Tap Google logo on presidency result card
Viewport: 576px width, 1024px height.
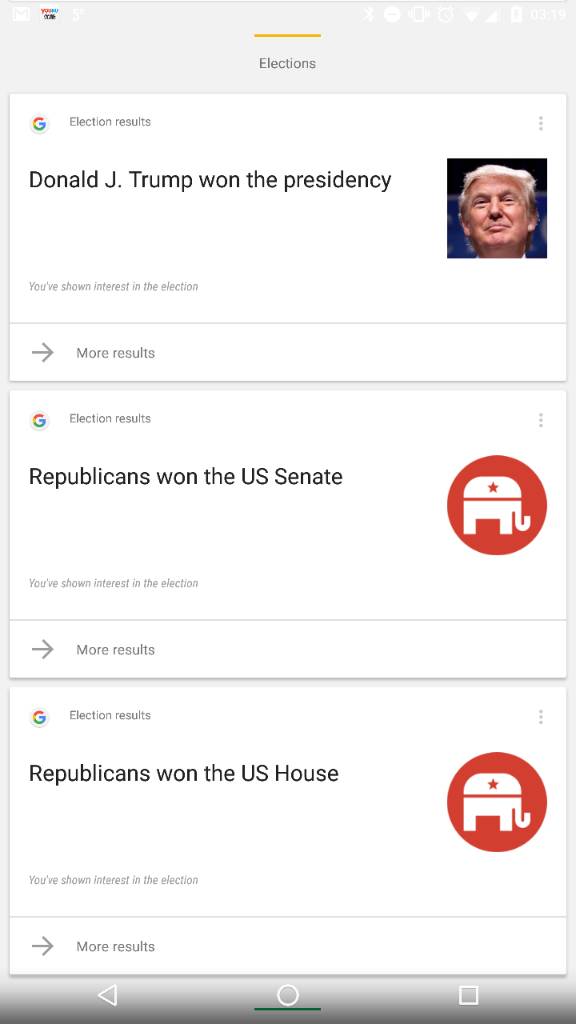pyautogui.click(x=40, y=123)
